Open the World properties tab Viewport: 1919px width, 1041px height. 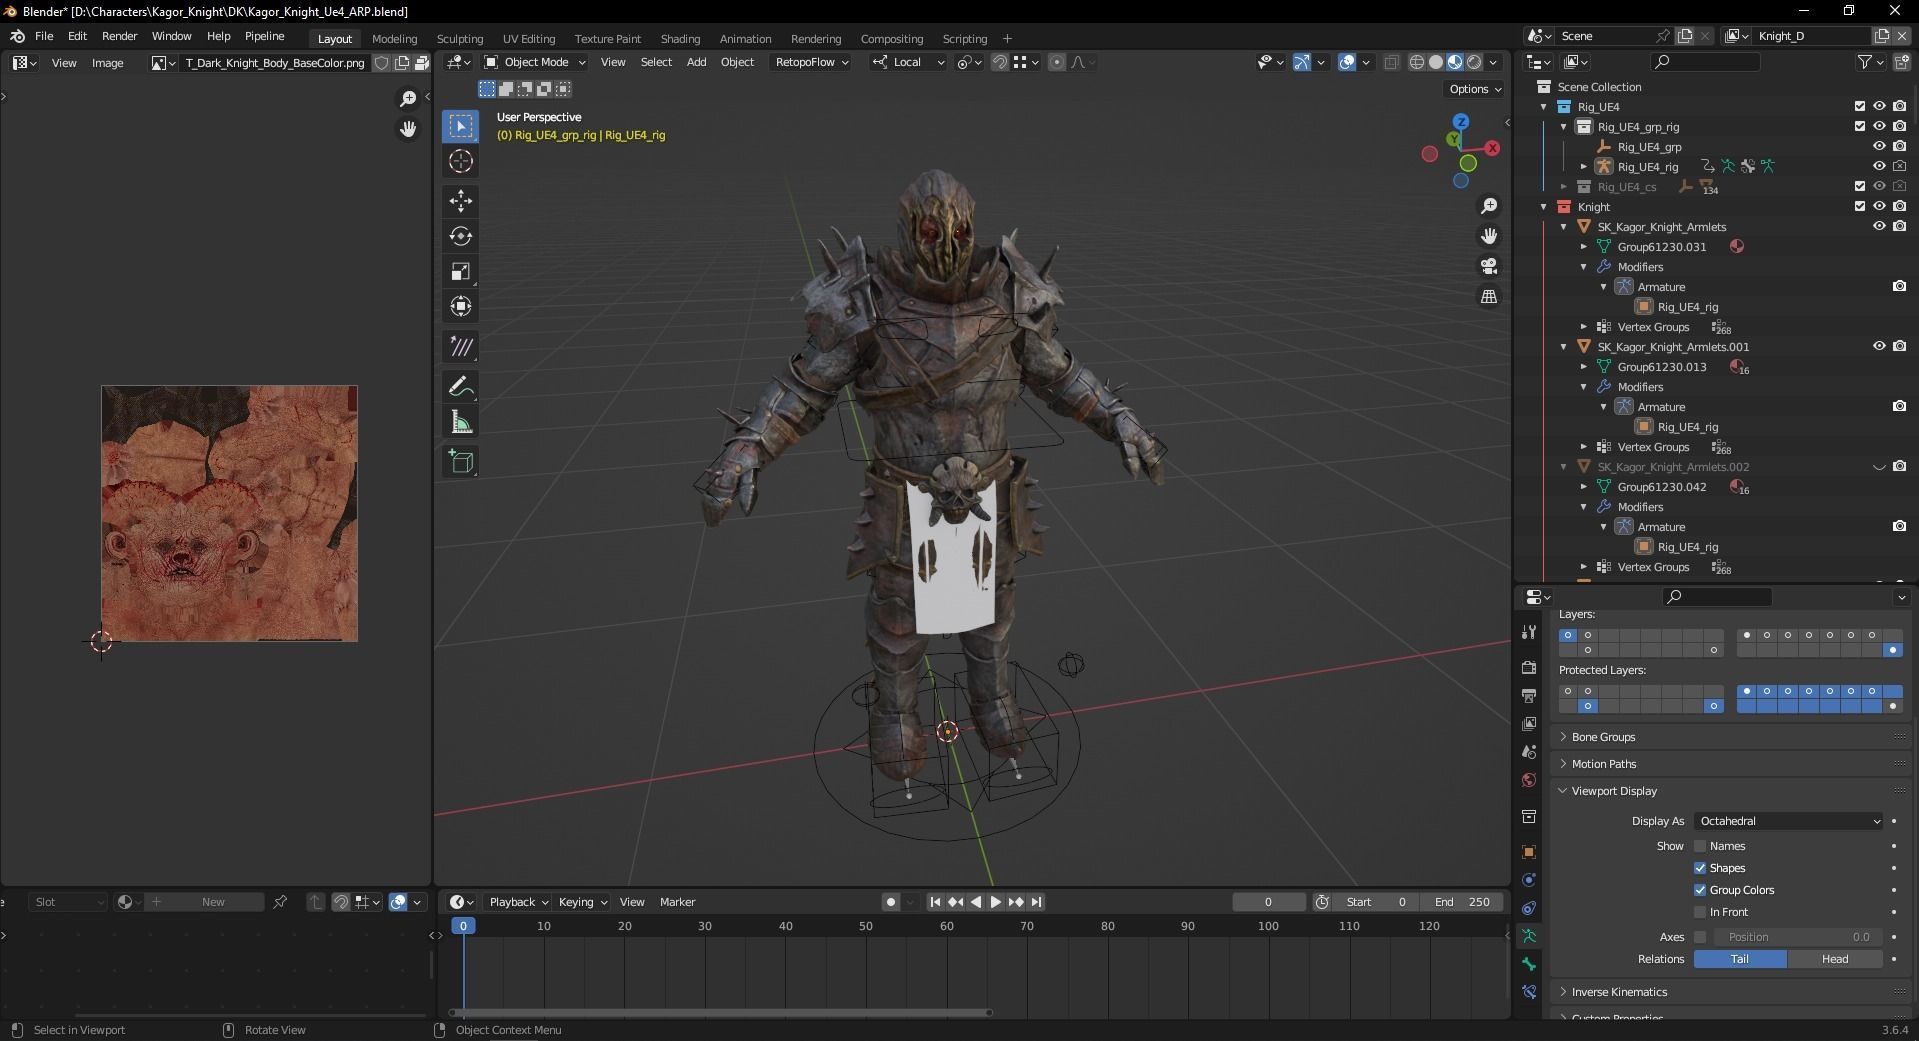click(x=1529, y=780)
